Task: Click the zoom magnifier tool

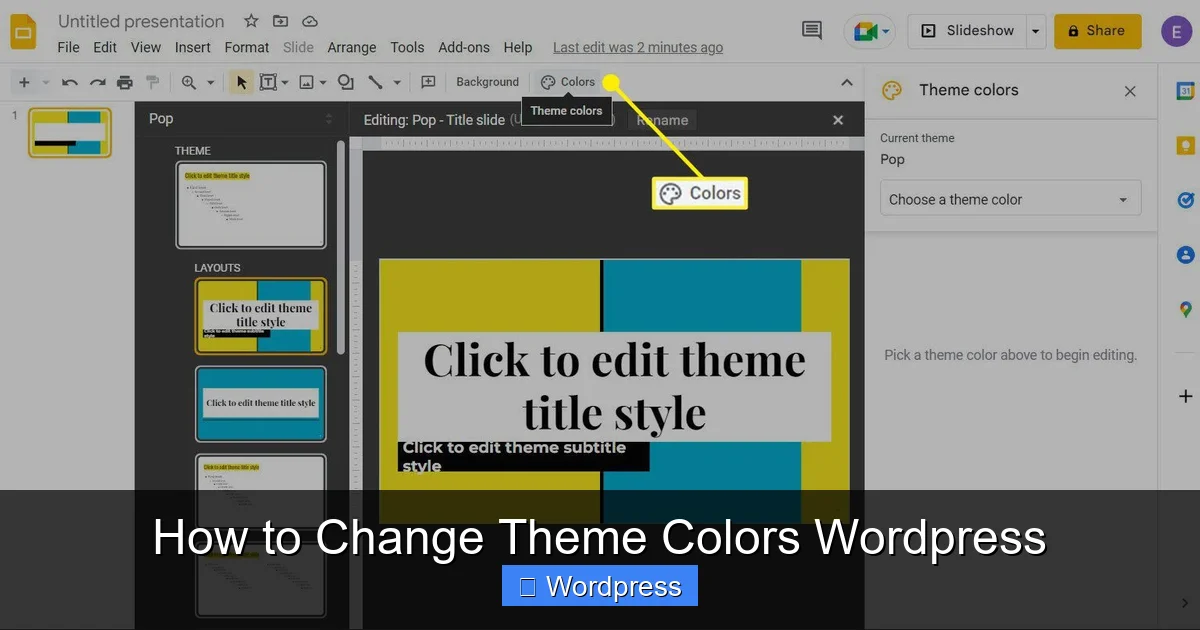Action: (x=188, y=82)
